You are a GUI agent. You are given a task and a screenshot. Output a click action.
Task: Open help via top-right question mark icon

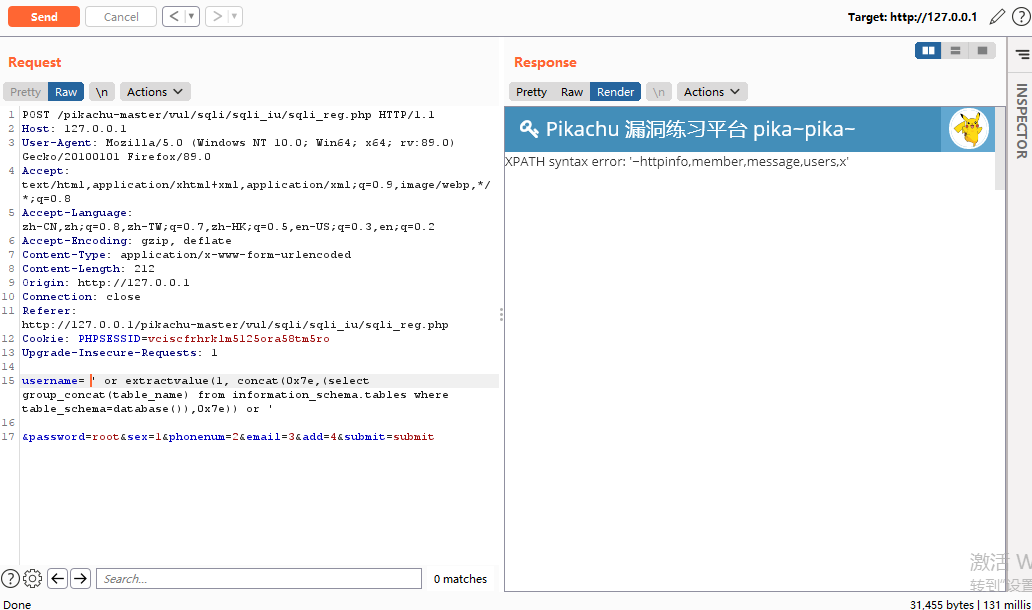tap(1021, 16)
